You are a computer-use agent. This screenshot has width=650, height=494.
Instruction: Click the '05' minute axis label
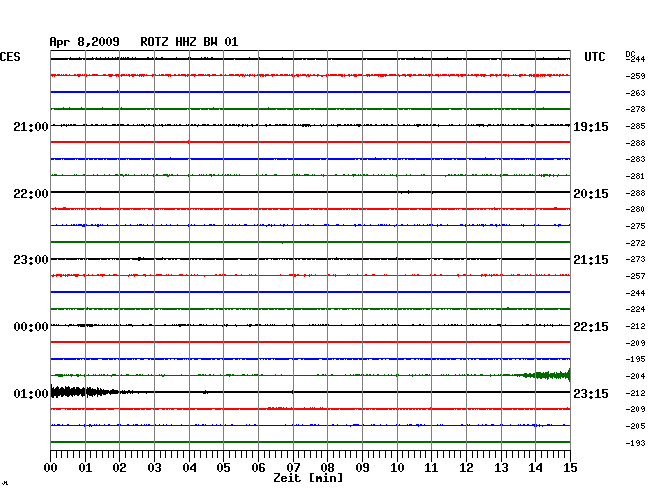click(x=223, y=468)
